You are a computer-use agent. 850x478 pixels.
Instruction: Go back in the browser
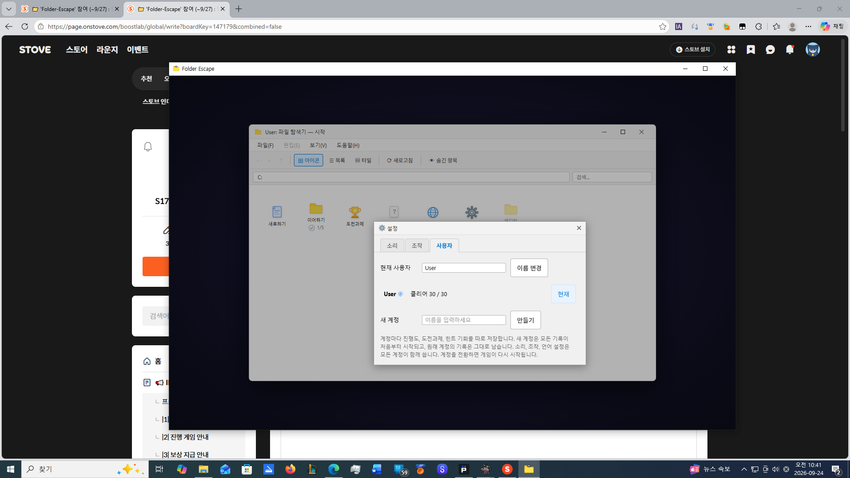9,26
